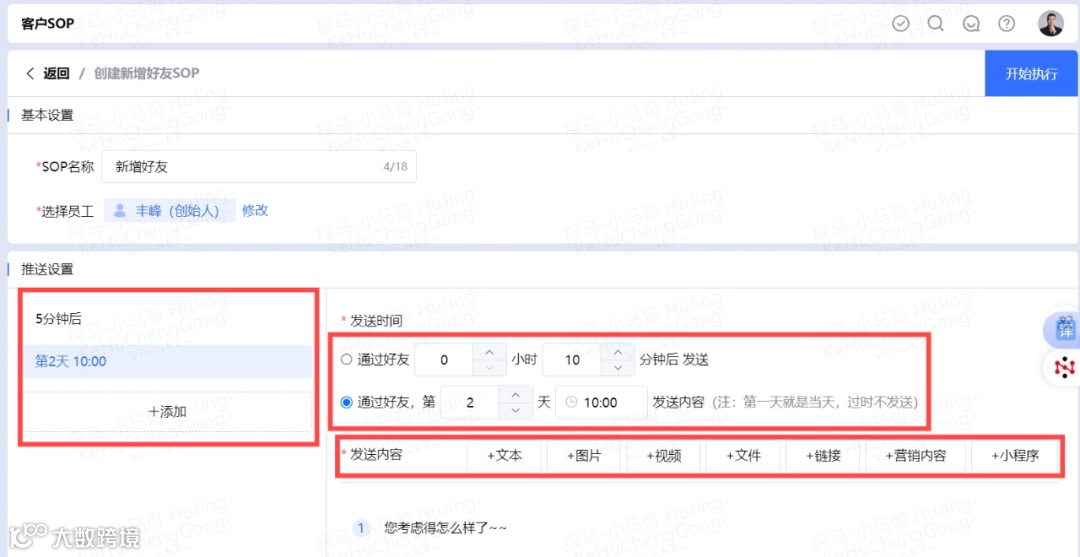Click the help question mark icon
This screenshot has width=1080, height=557.
point(1007,23)
